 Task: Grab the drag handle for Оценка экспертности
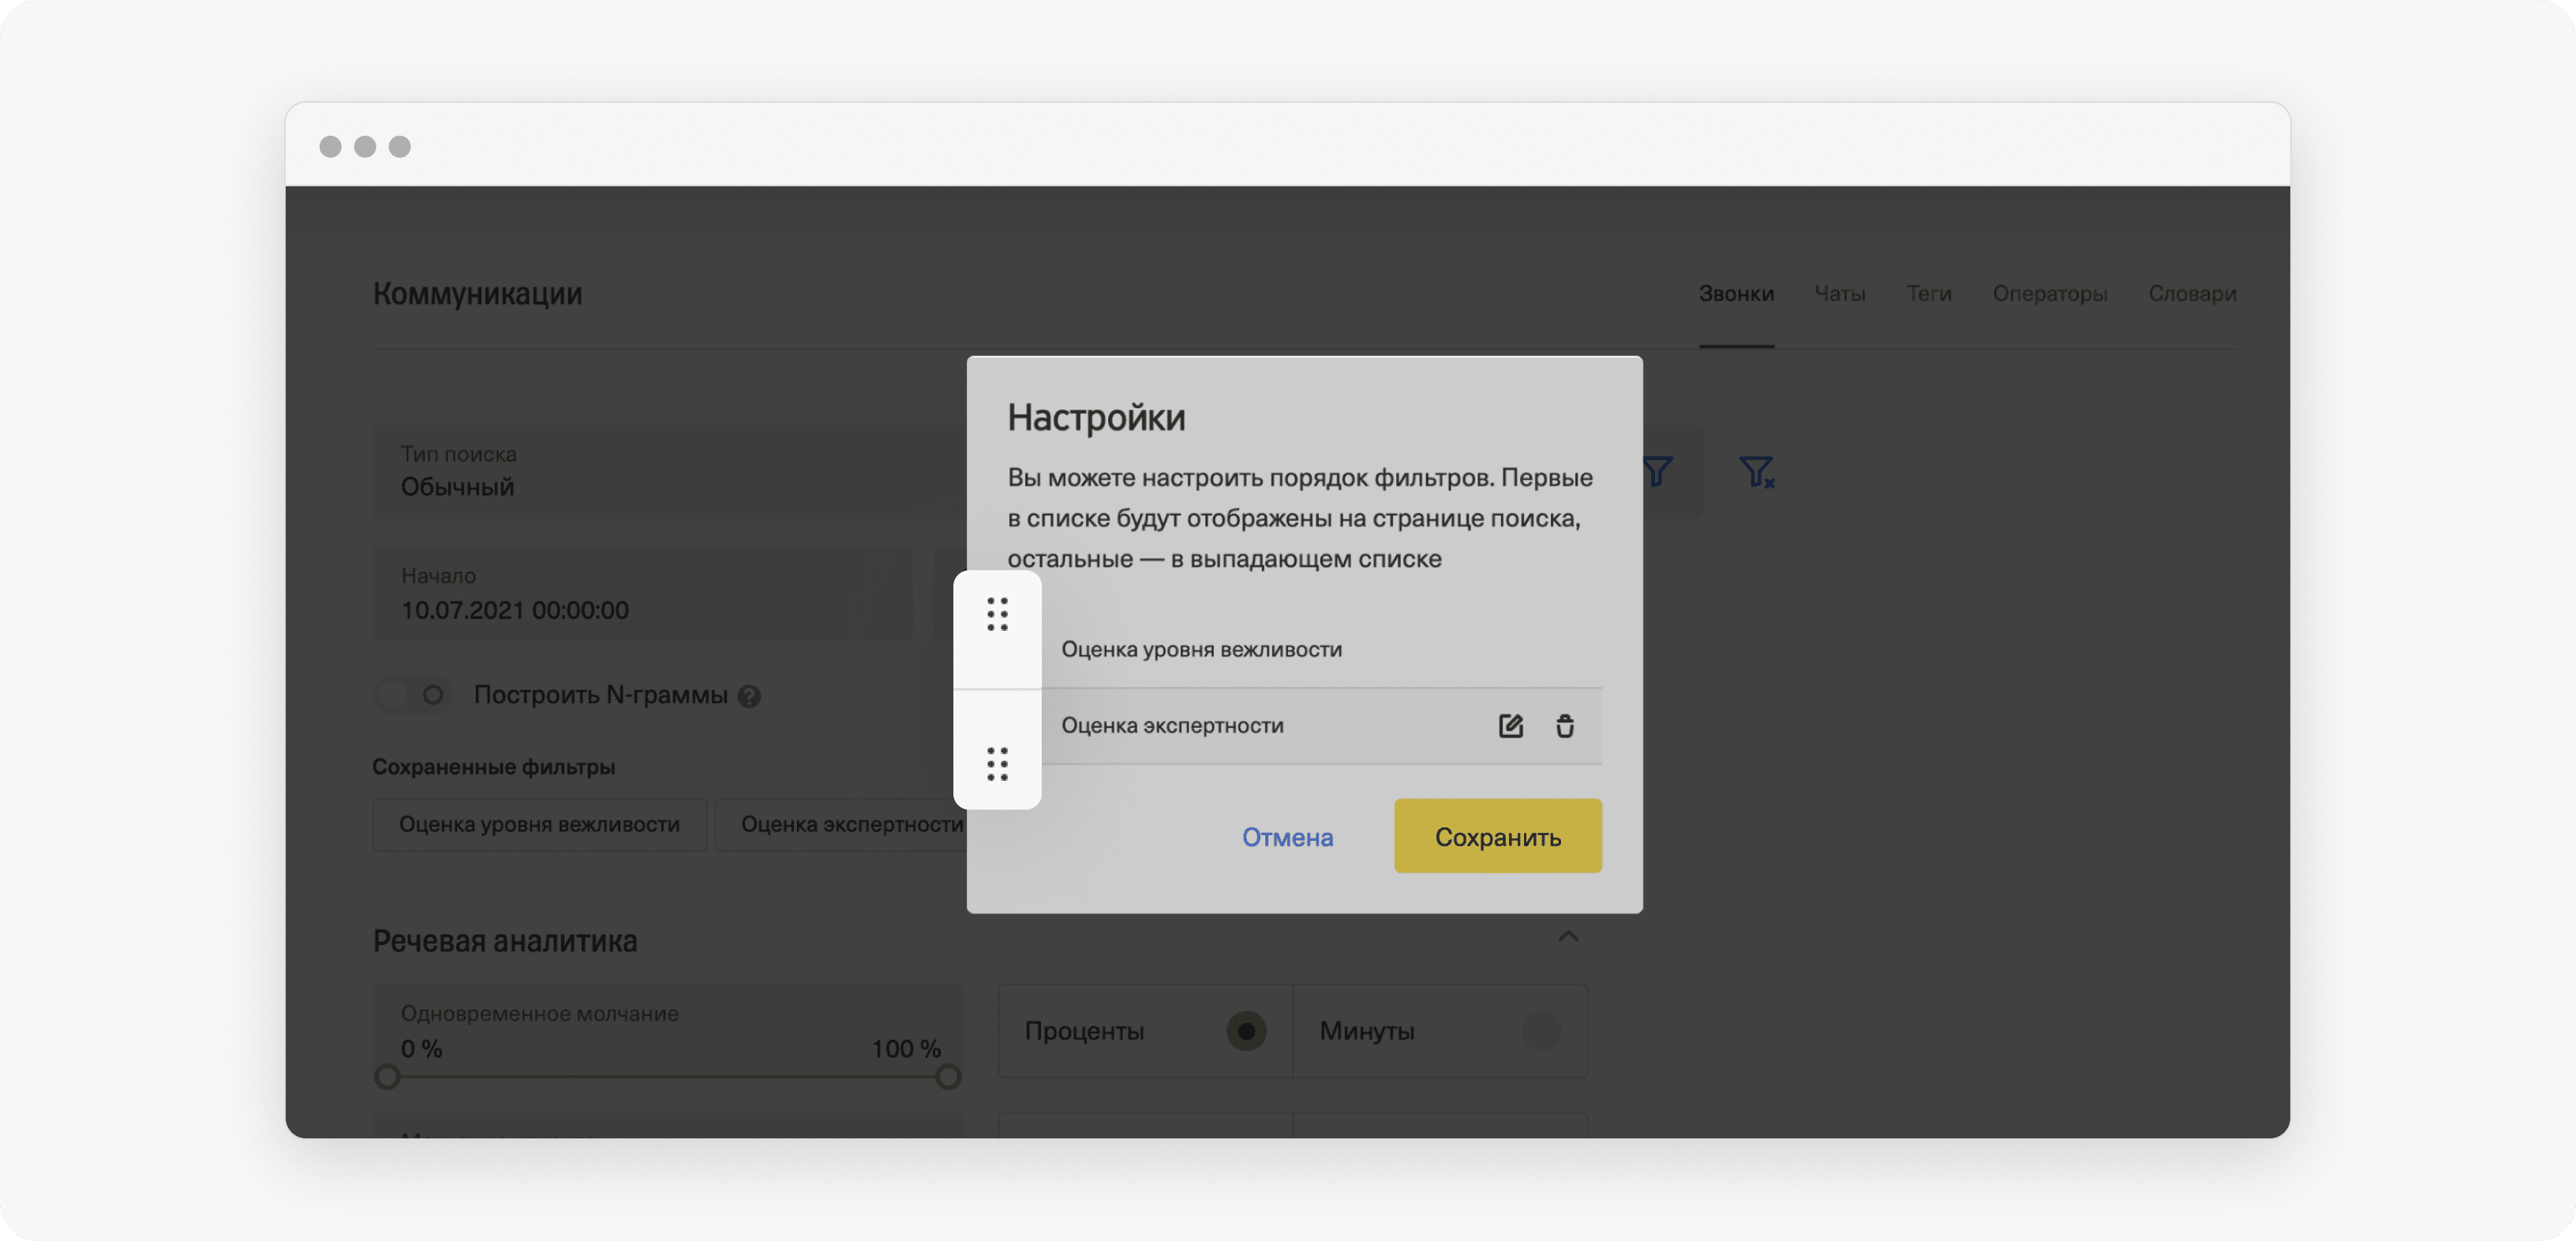pos(997,764)
